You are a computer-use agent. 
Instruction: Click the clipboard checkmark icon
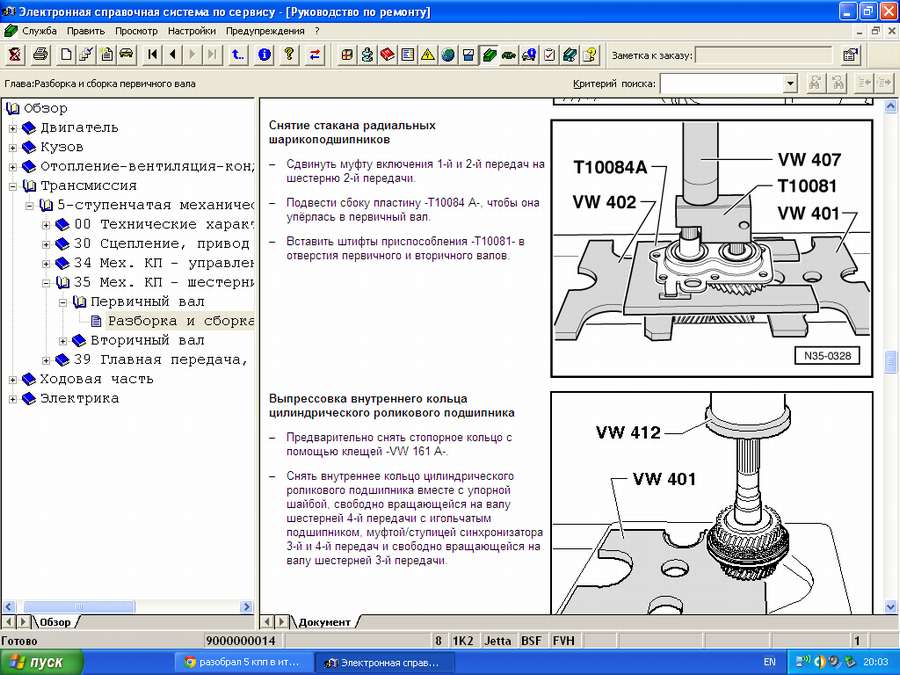549,55
